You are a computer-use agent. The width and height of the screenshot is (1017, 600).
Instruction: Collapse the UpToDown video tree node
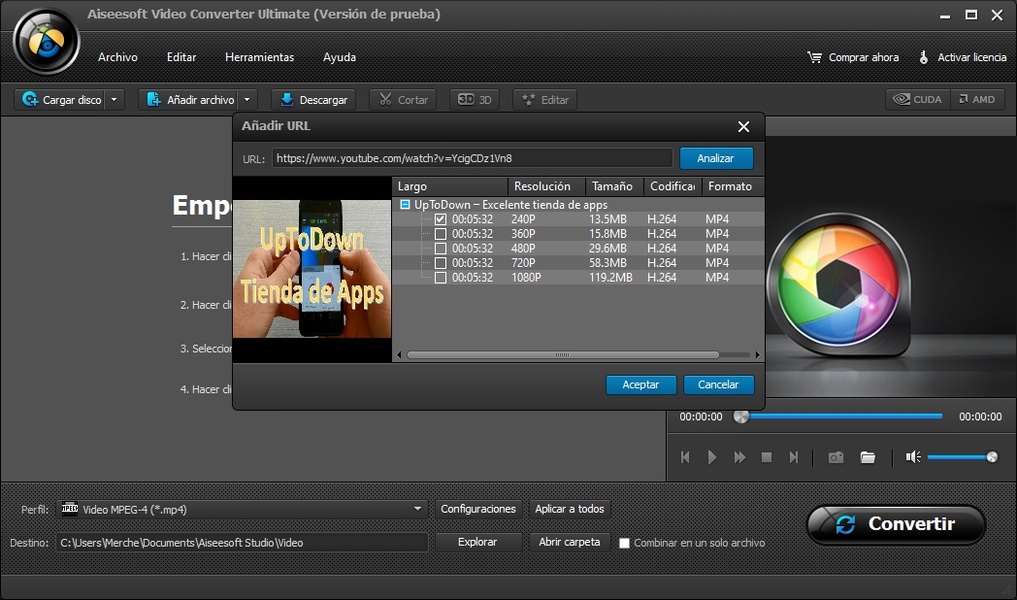point(405,204)
